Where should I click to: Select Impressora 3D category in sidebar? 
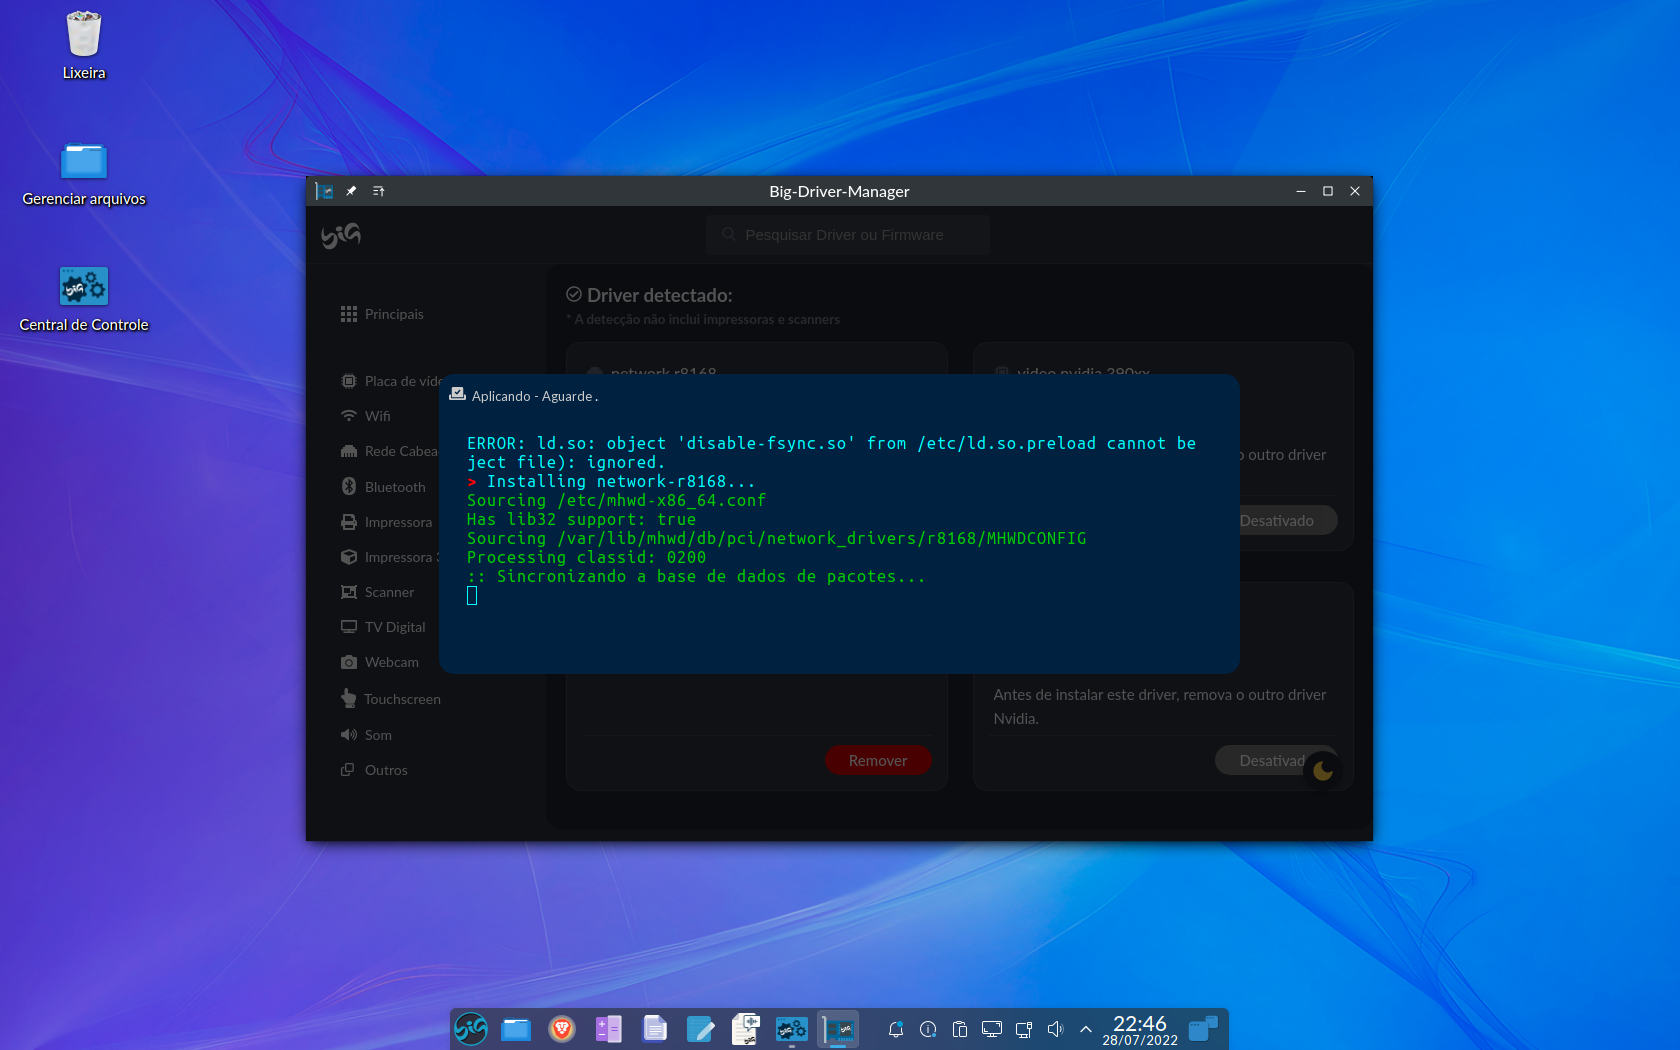(x=390, y=557)
